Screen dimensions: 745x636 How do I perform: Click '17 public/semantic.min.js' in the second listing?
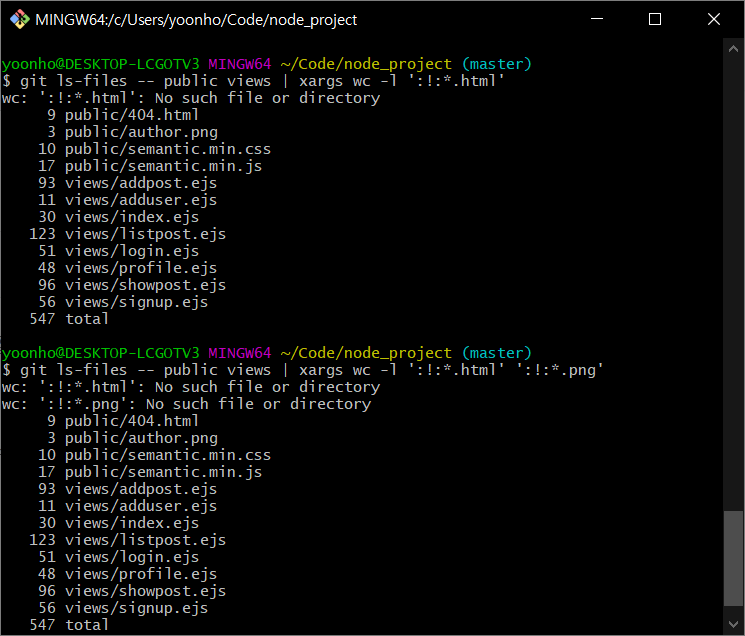[150, 472]
